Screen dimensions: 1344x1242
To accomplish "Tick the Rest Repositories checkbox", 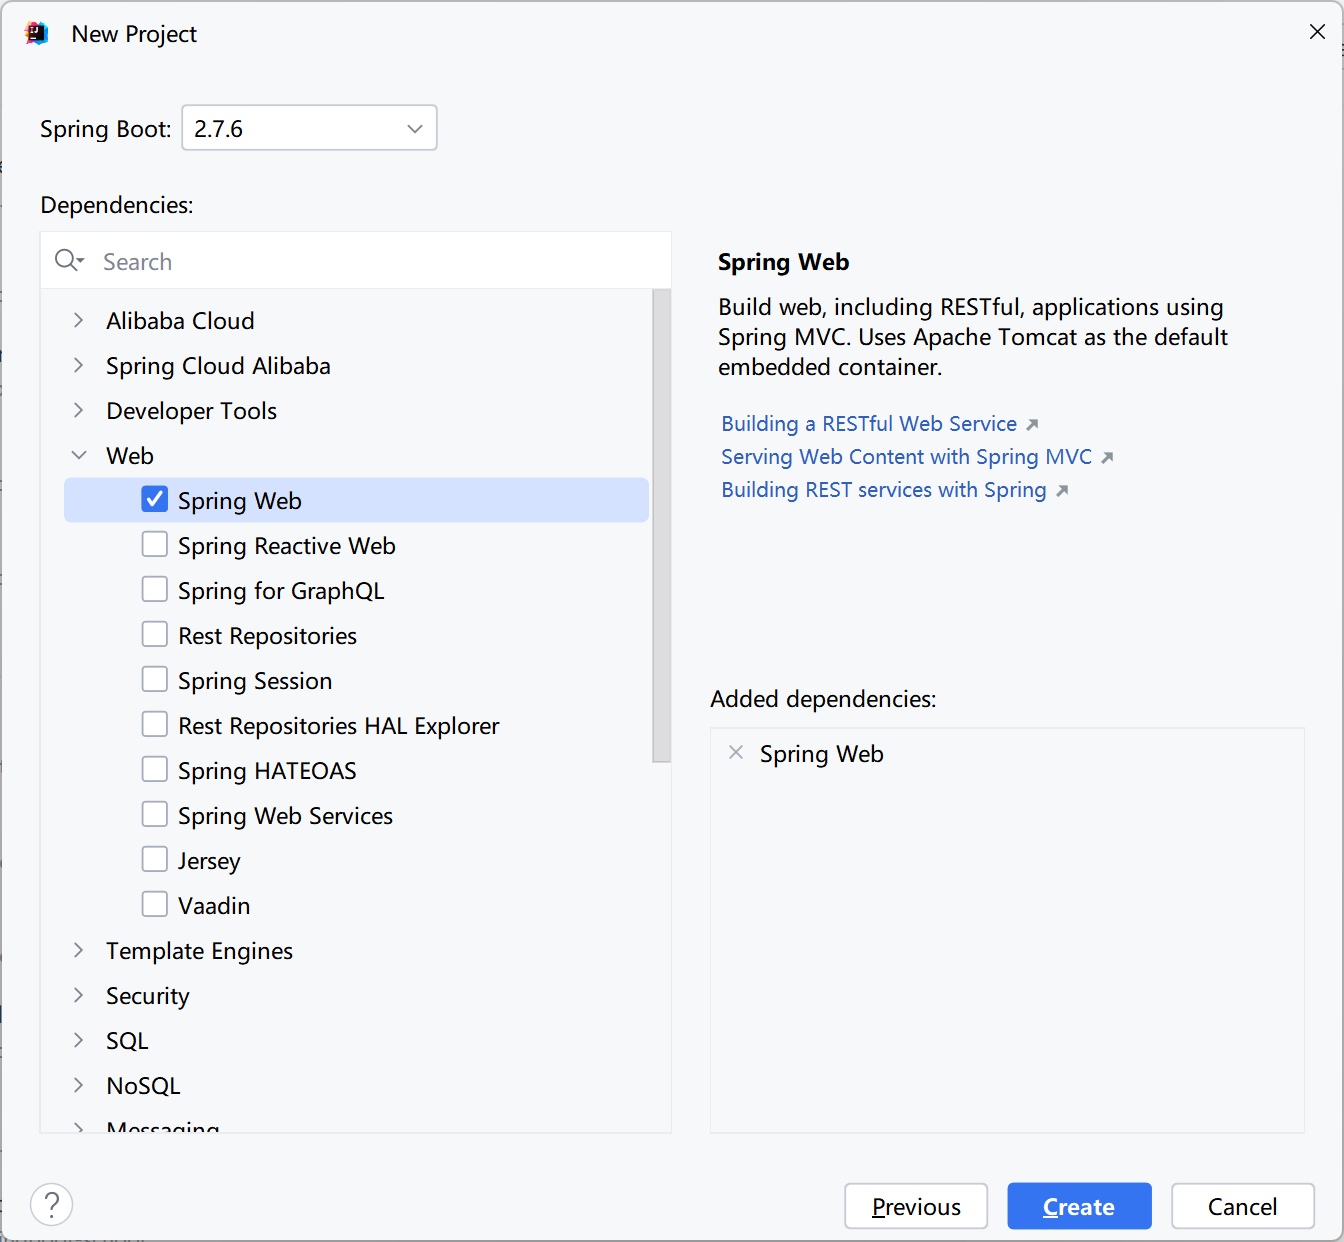I will (x=155, y=634).
